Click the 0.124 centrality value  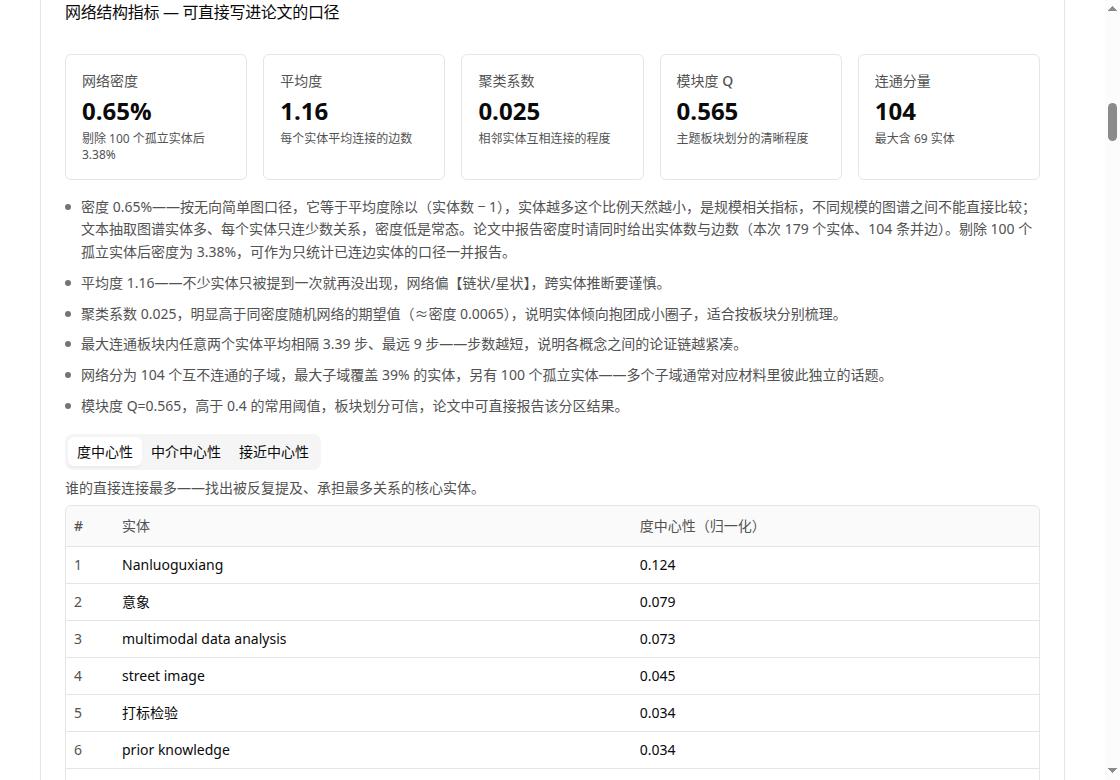coord(657,565)
